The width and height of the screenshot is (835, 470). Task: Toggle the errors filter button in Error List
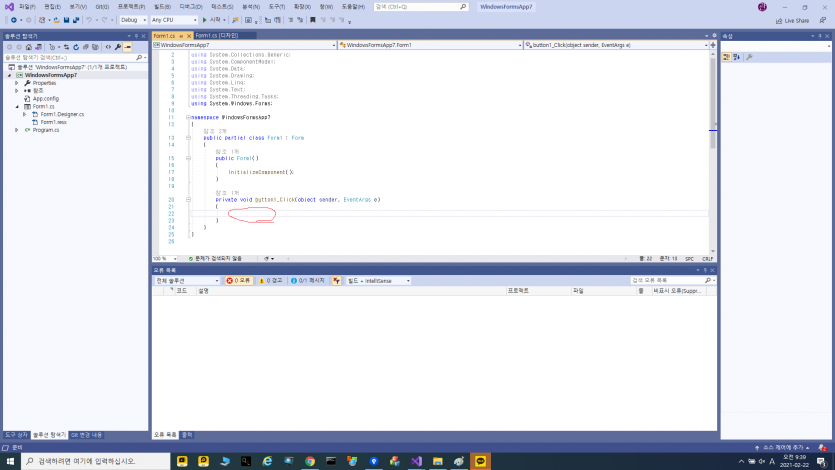[238, 281]
